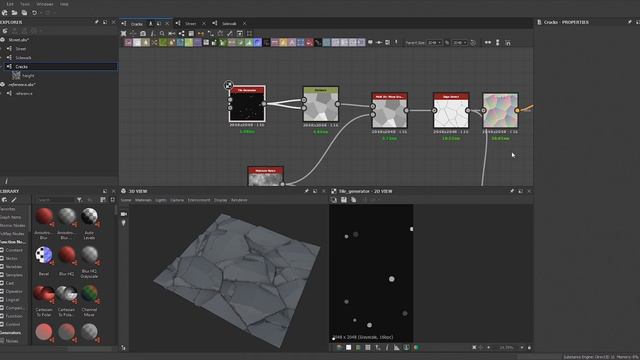Screen dimensions: 640x360
Task: Click the red SVG node icon in node bar
Action: tap(309, 42)
